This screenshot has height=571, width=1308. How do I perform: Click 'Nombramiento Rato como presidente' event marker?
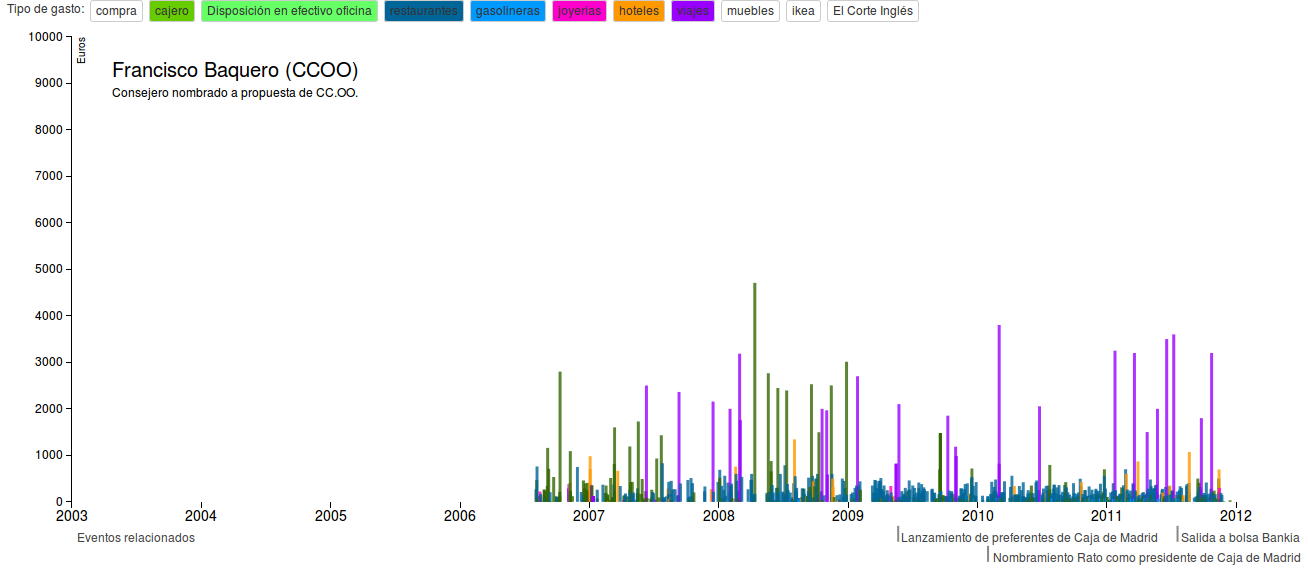coord(1146,558)
